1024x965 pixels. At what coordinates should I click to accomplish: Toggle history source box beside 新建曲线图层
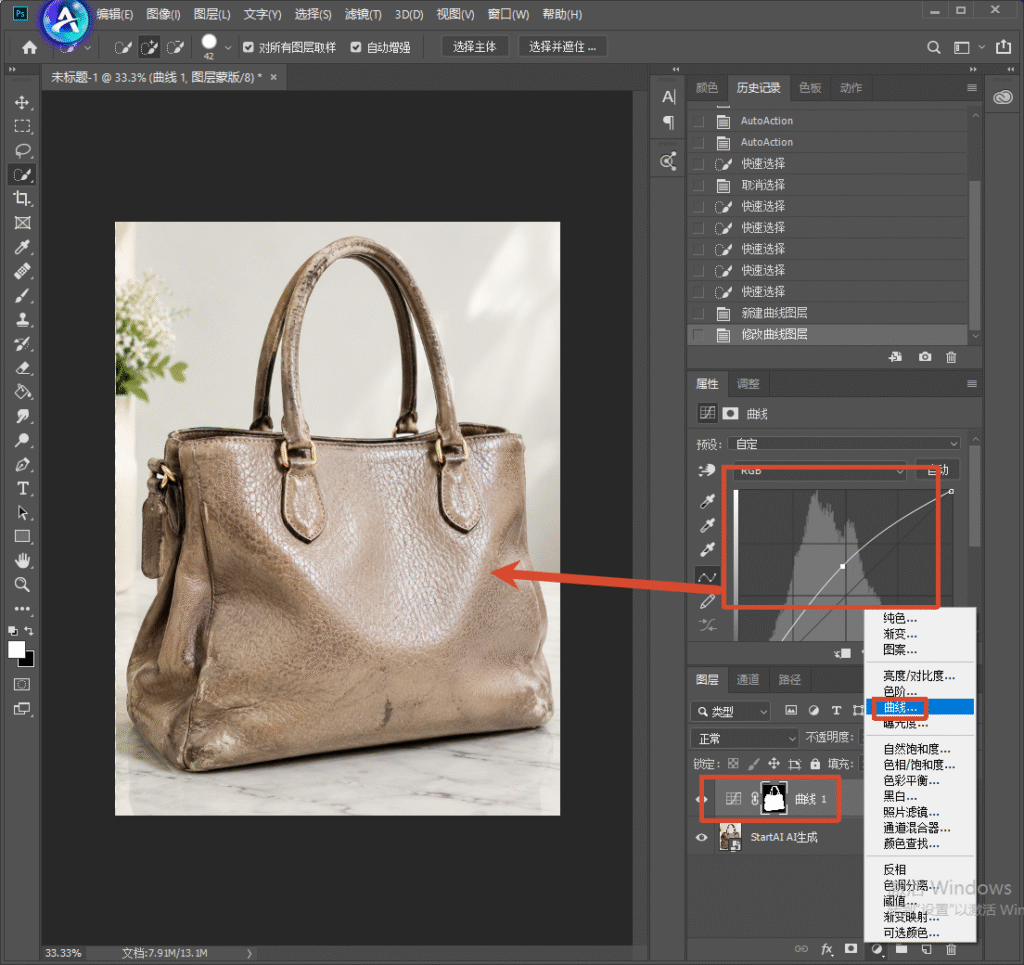[x=698, y=313]
